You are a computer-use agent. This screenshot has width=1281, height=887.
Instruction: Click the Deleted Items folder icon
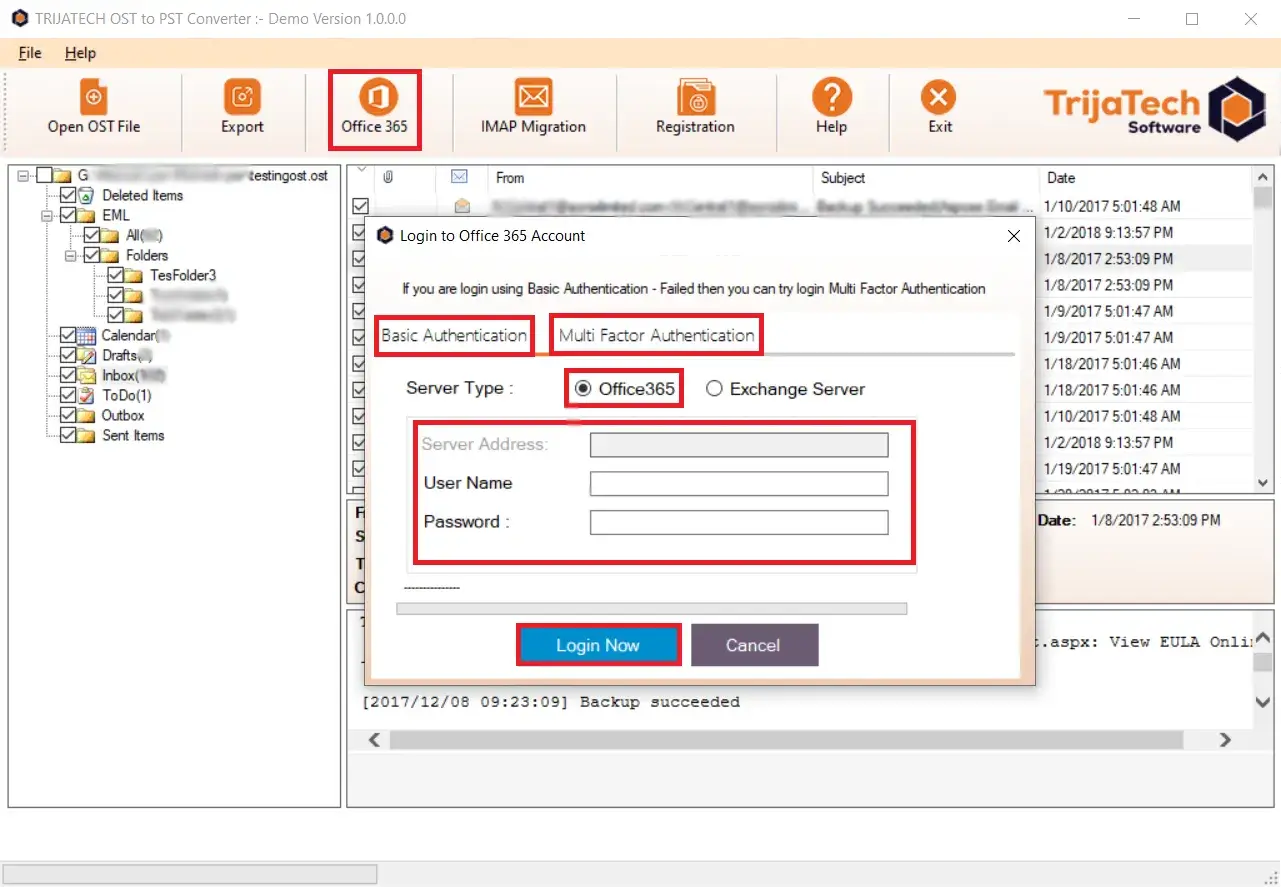tap(87, 195)
